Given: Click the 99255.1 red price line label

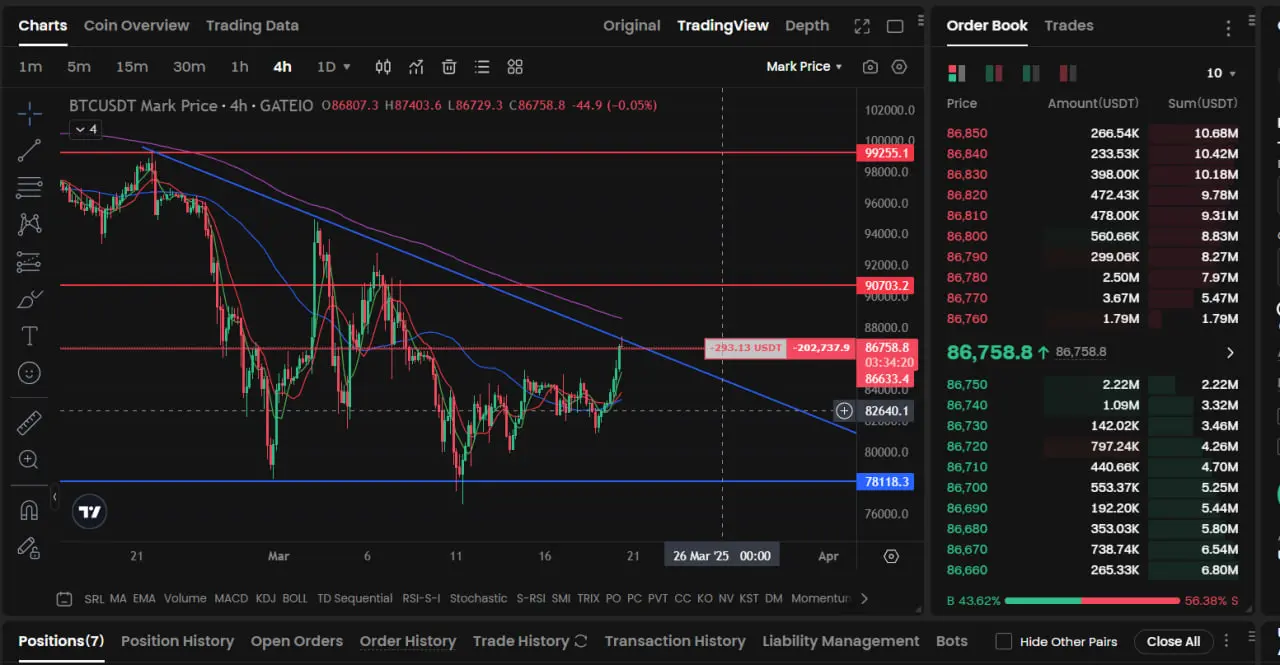Looking at the screenshot, I should point(887,153).
